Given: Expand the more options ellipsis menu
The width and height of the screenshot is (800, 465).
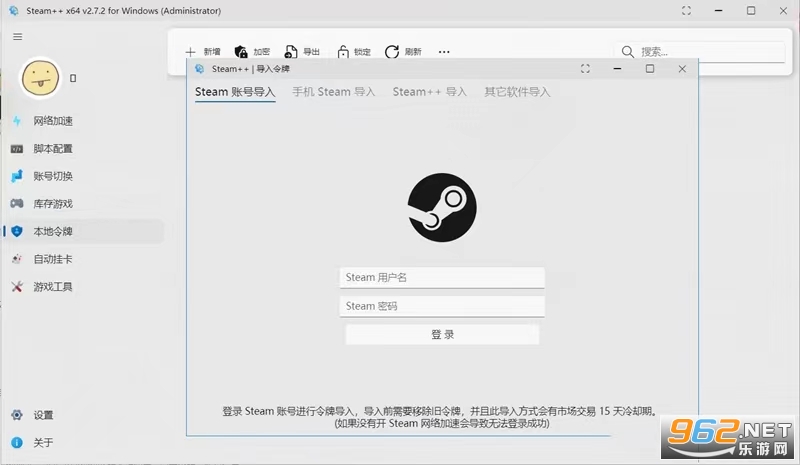Looking at the screenshot, I should click(x=444, y=52).
